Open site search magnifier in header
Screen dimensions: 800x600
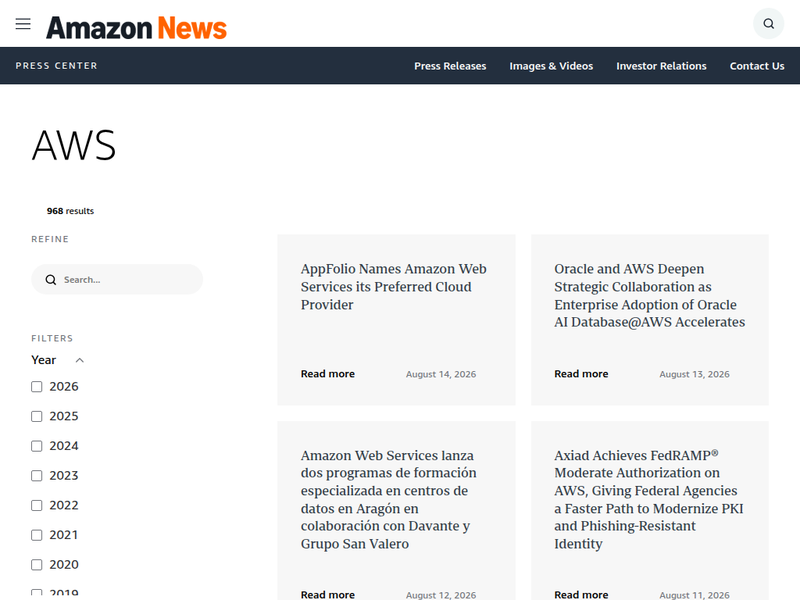pyautogui.click(x=768, y=23)
